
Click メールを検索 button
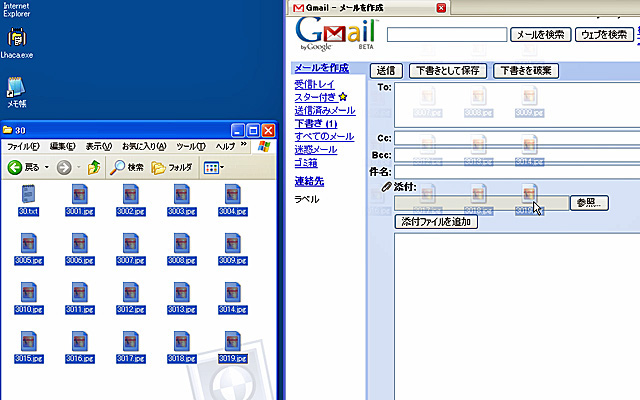click(x=540, y=35)
